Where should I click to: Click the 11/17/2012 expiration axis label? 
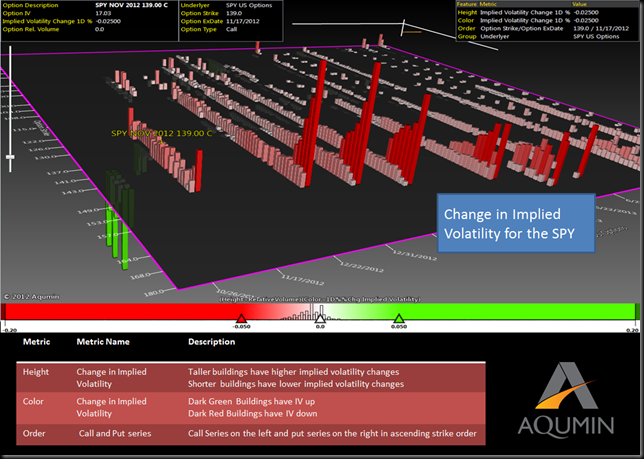coord(303,279)
